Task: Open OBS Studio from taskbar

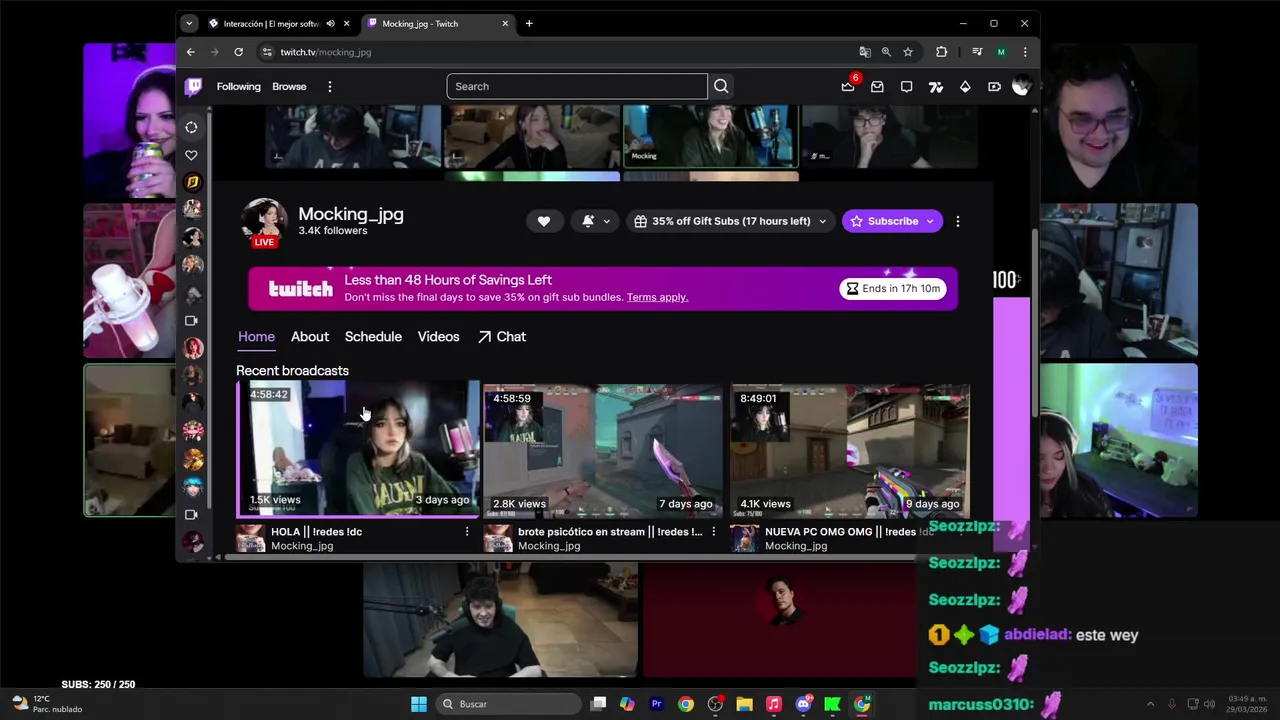Action: point(715,704)
